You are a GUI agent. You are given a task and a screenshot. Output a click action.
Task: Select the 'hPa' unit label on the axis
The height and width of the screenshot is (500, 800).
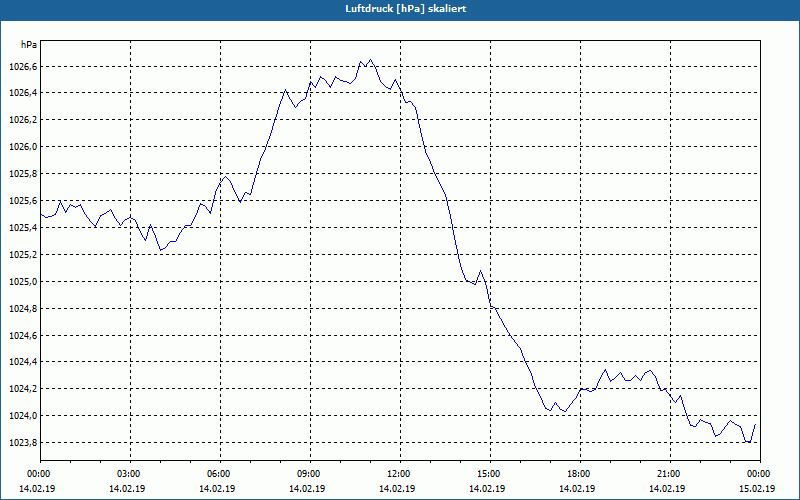tap(29, 45)
